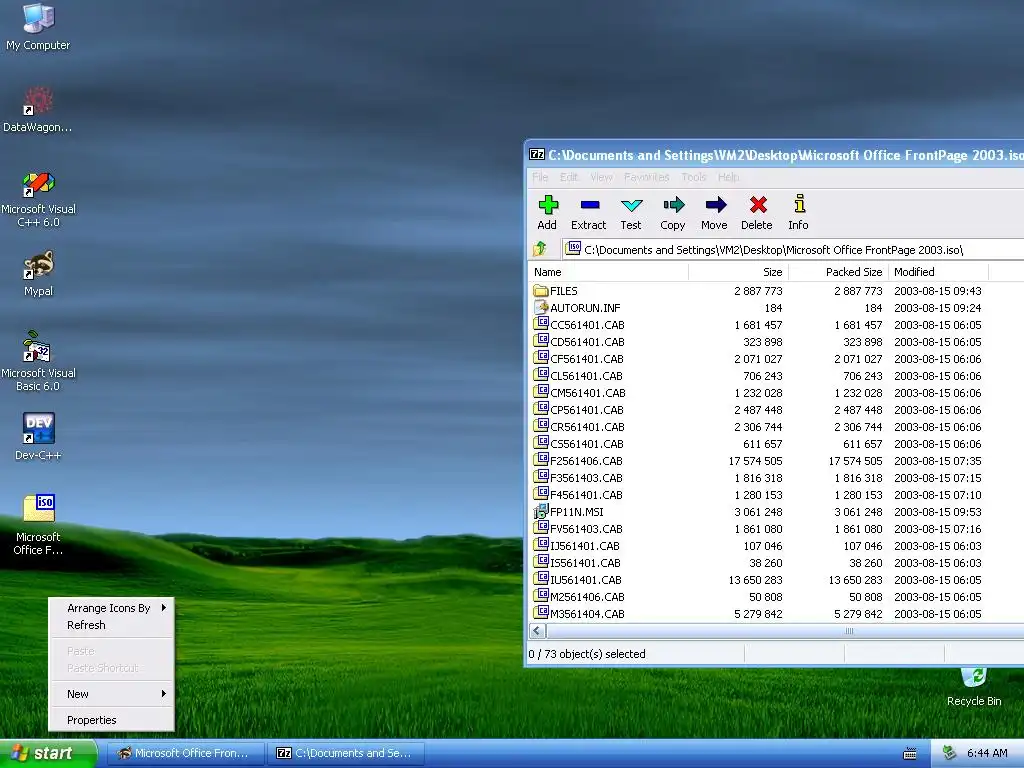
Task: Sort by the Modified column header
Action: pos(938,272)
